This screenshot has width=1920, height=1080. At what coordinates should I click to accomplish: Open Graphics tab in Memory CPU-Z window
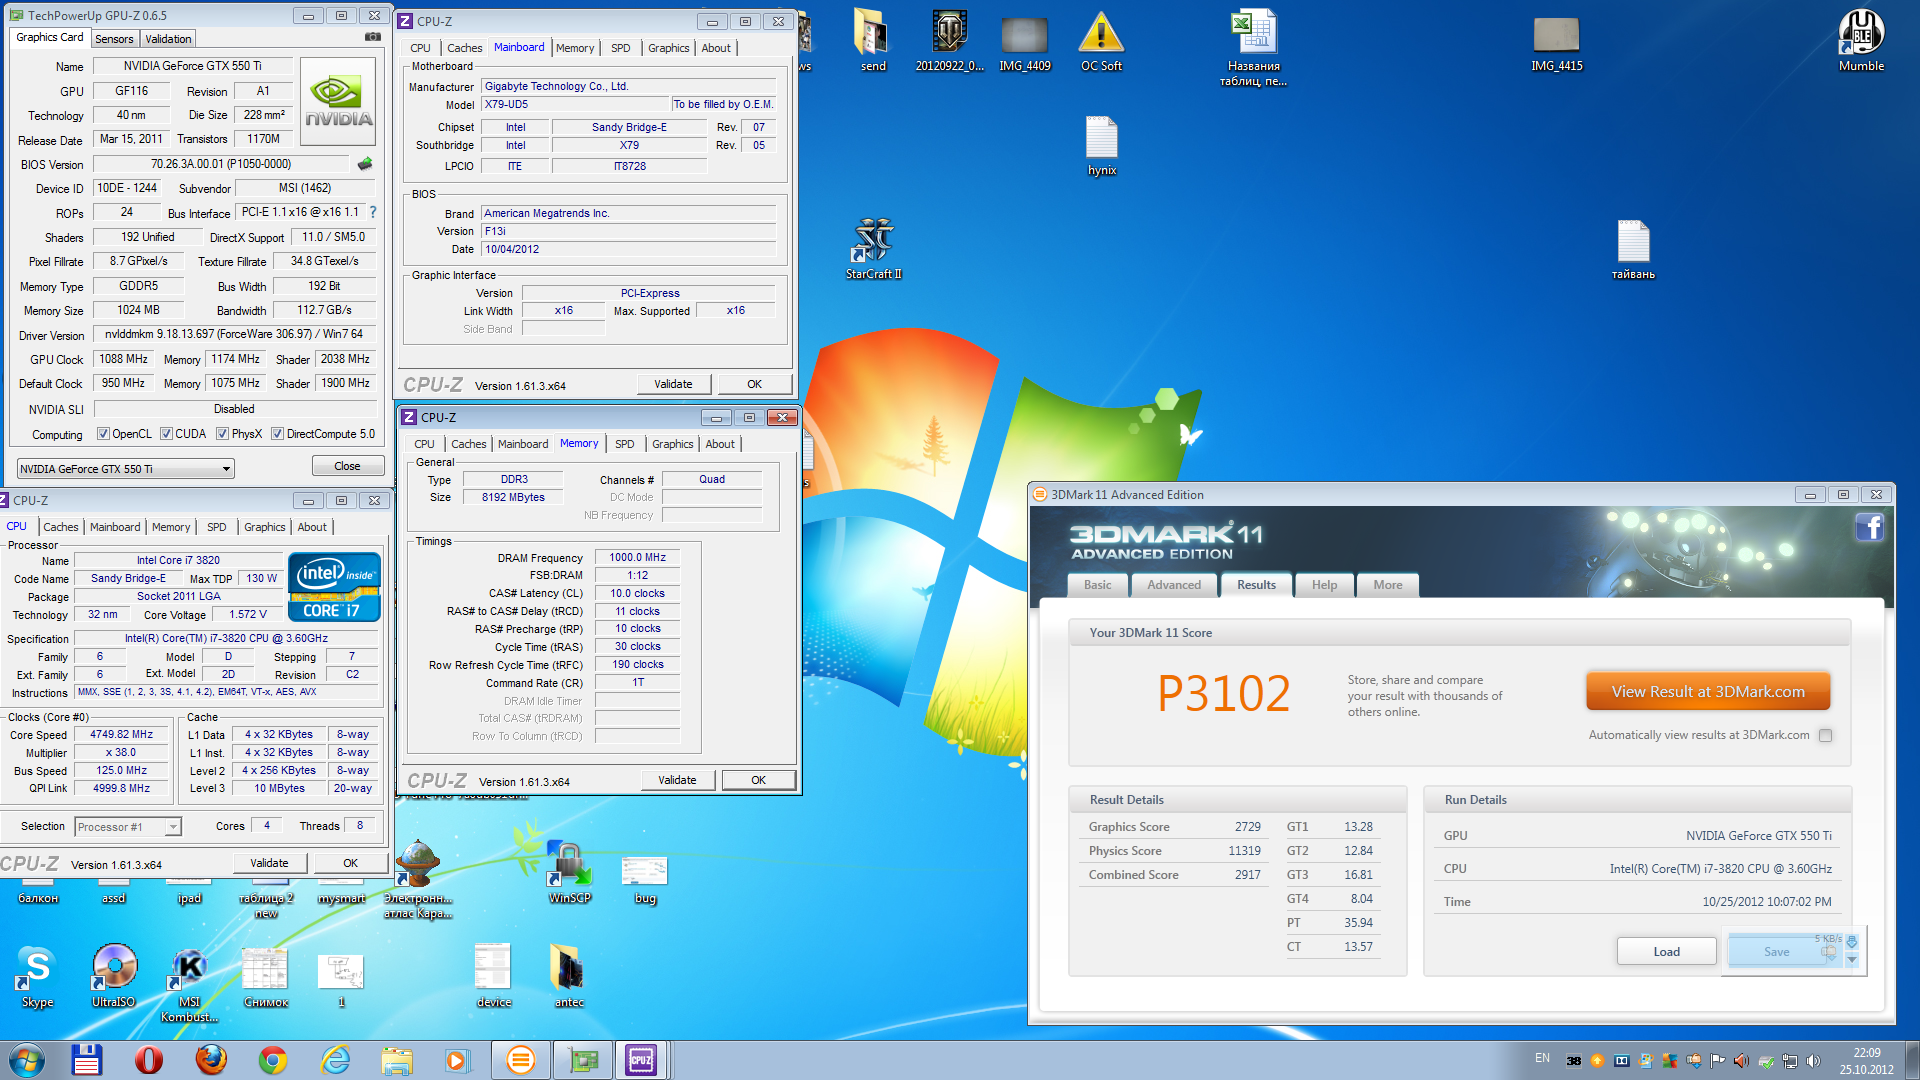(x=672, y=444)
